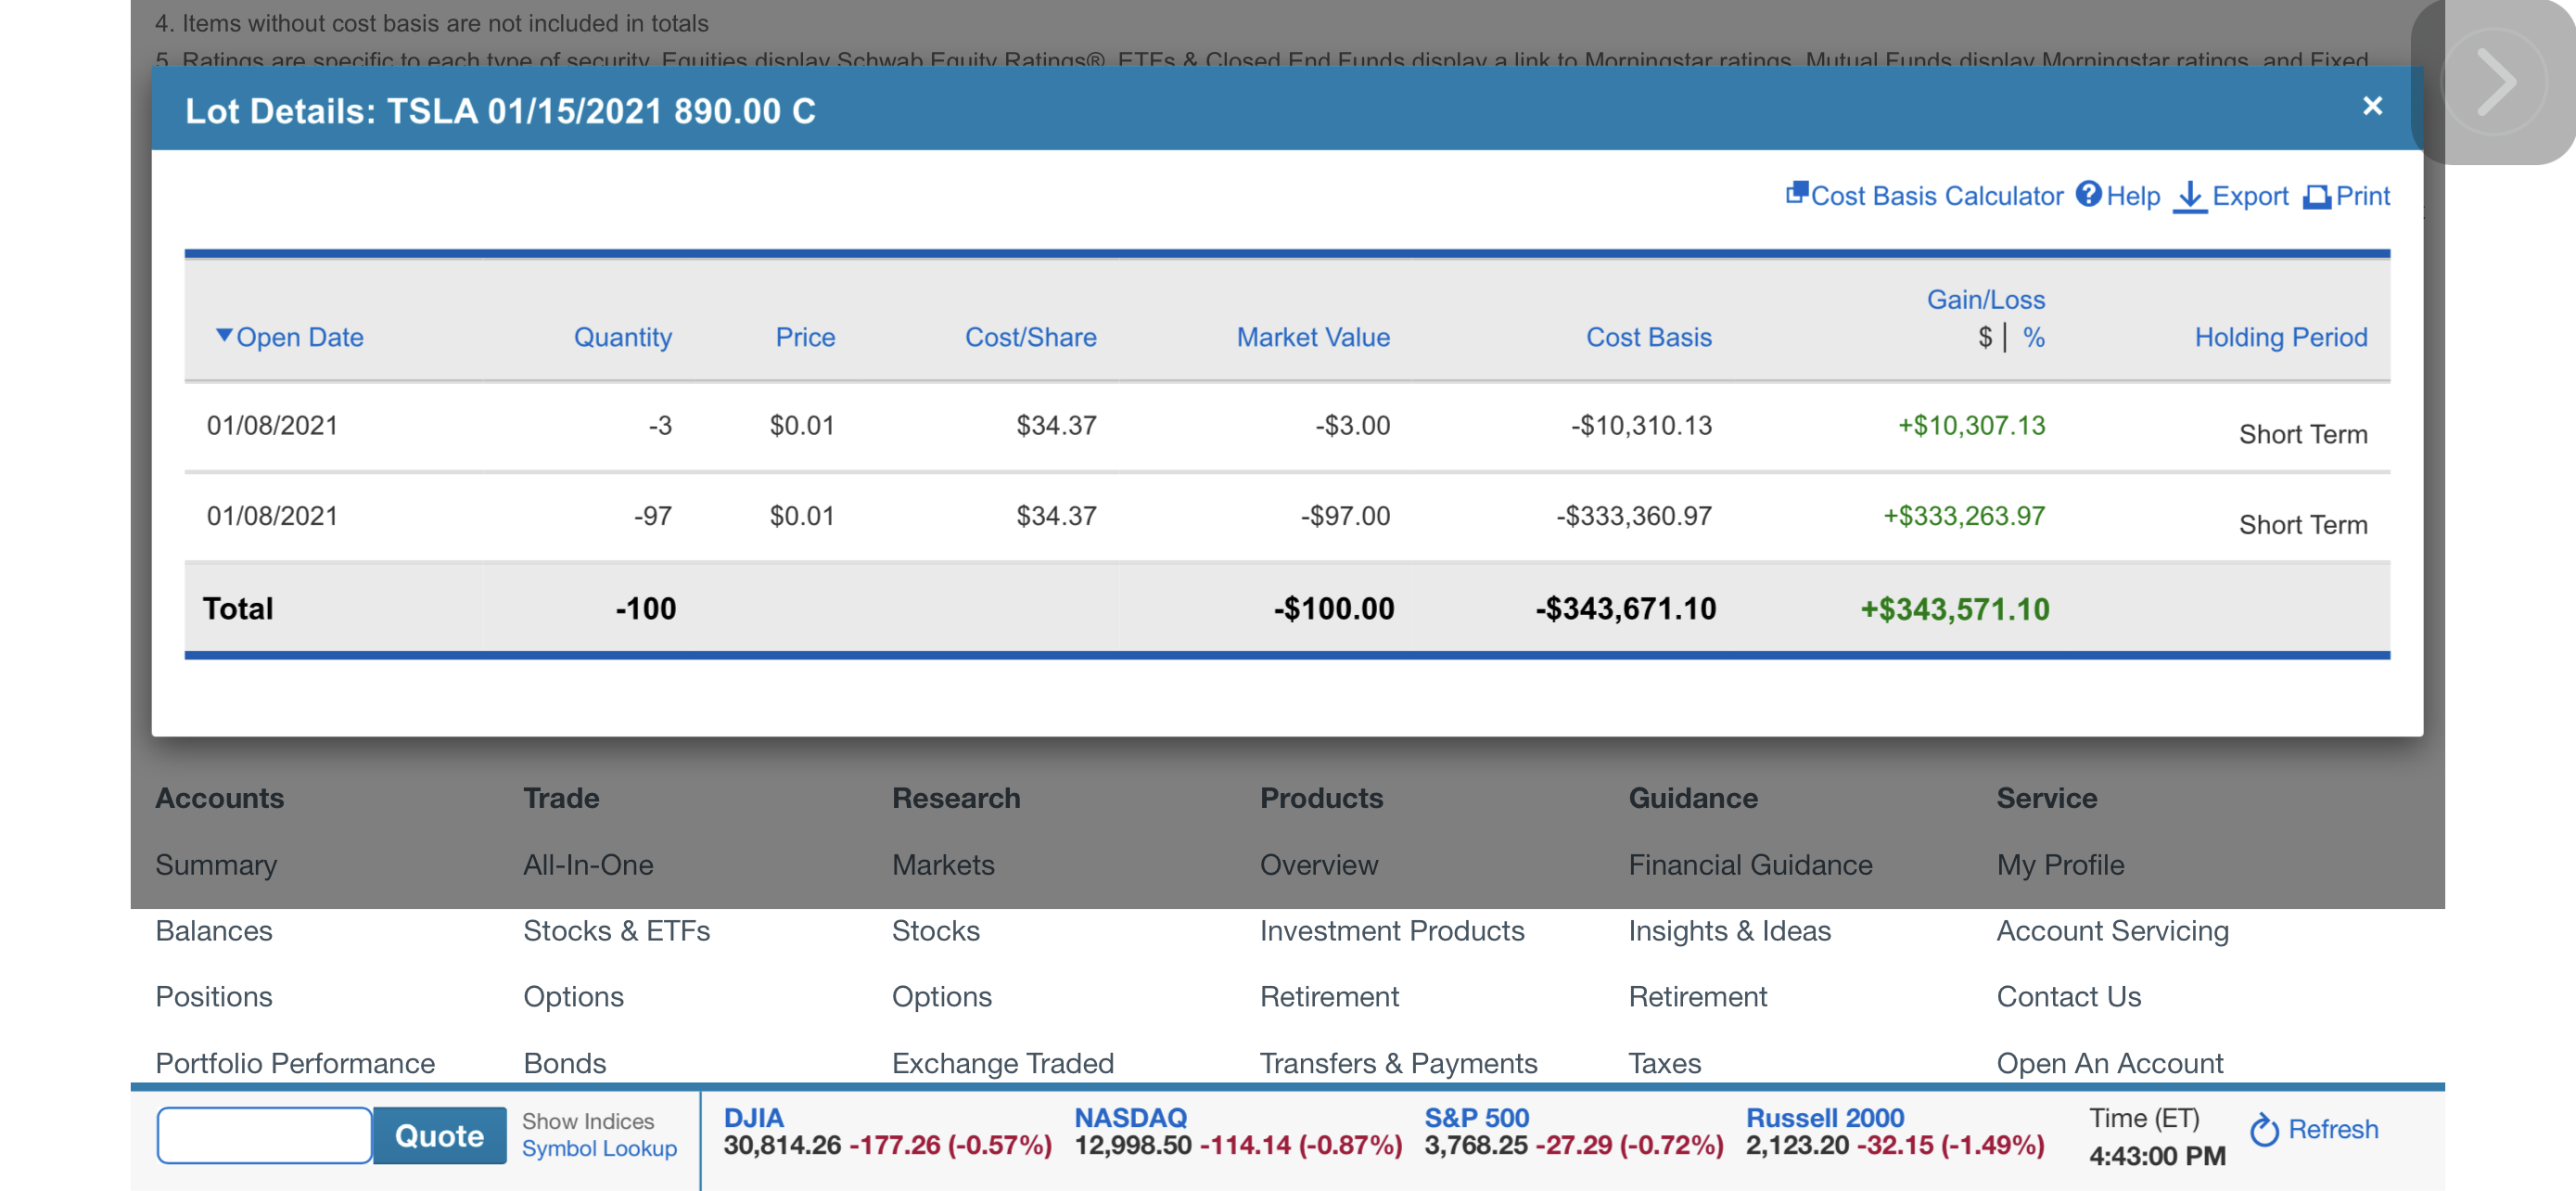
Task: Click the +$10,307.13 gain value
Action: tap(1971, 425)
